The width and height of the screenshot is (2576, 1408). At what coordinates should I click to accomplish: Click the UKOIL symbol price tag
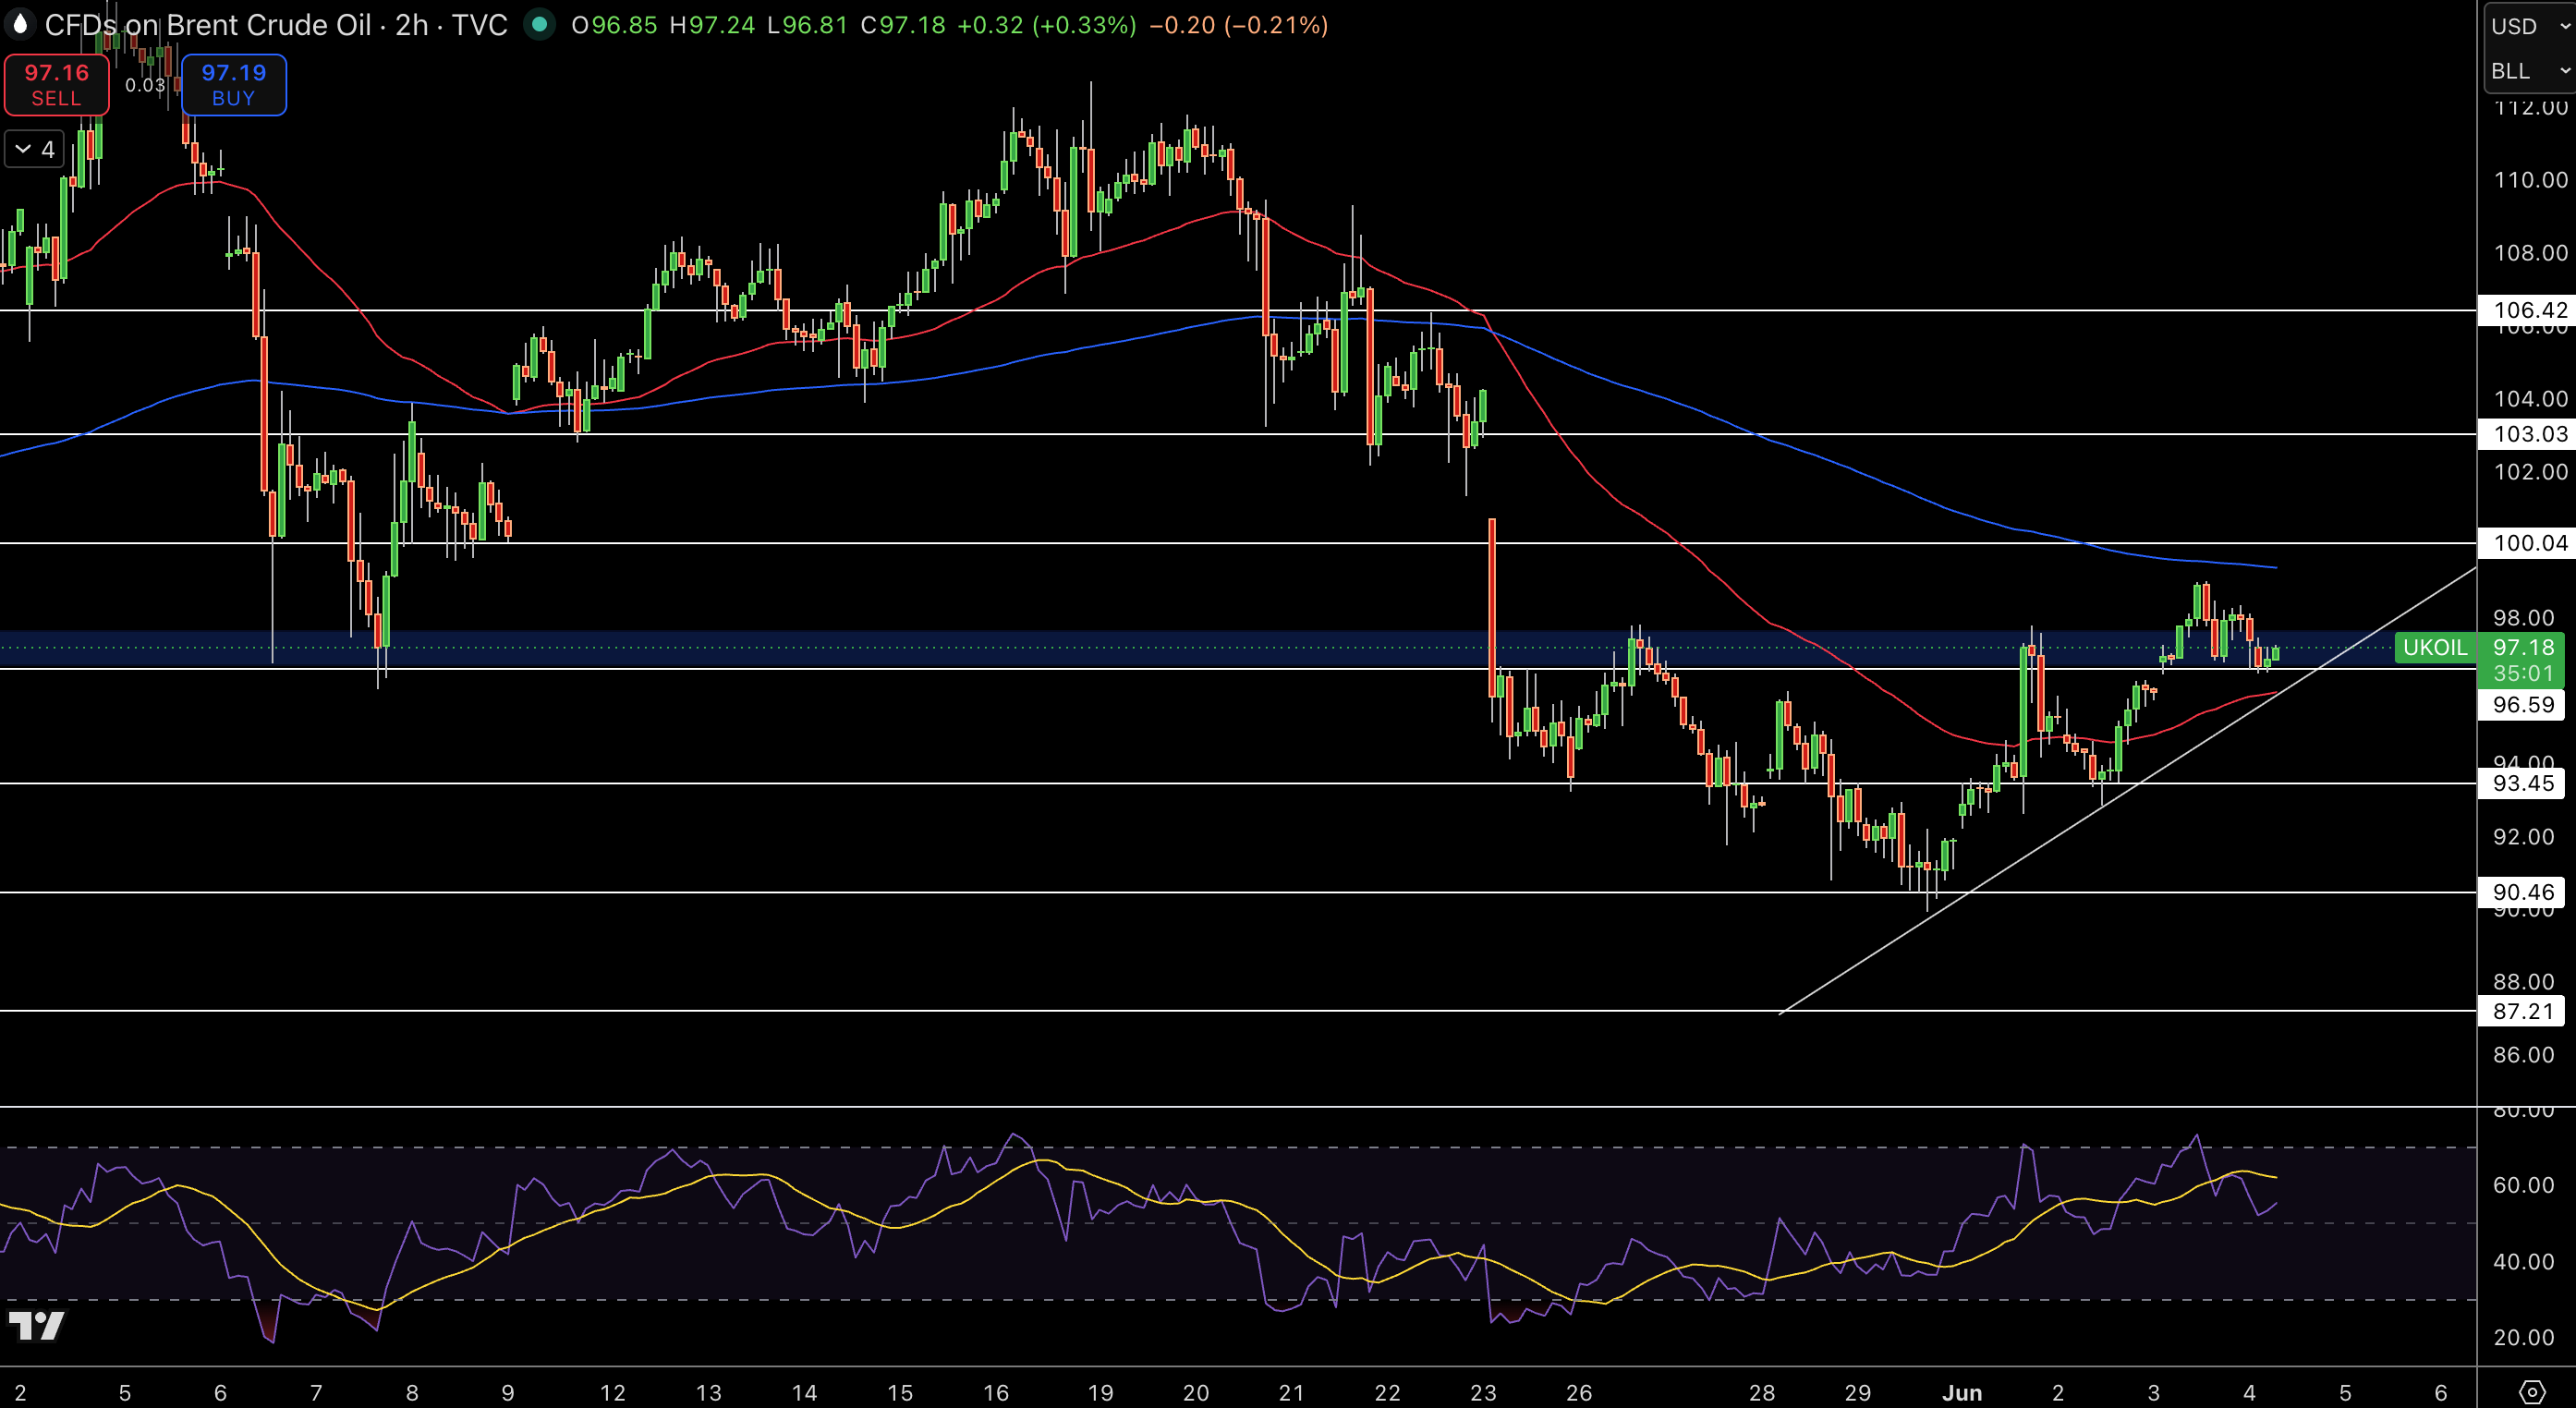click(2435, 648)
